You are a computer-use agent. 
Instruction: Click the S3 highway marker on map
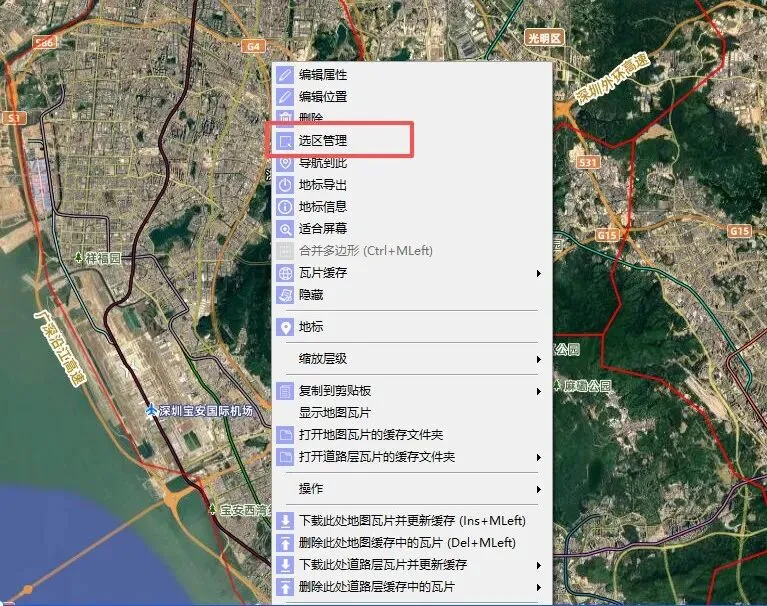(x=14, y=118)
